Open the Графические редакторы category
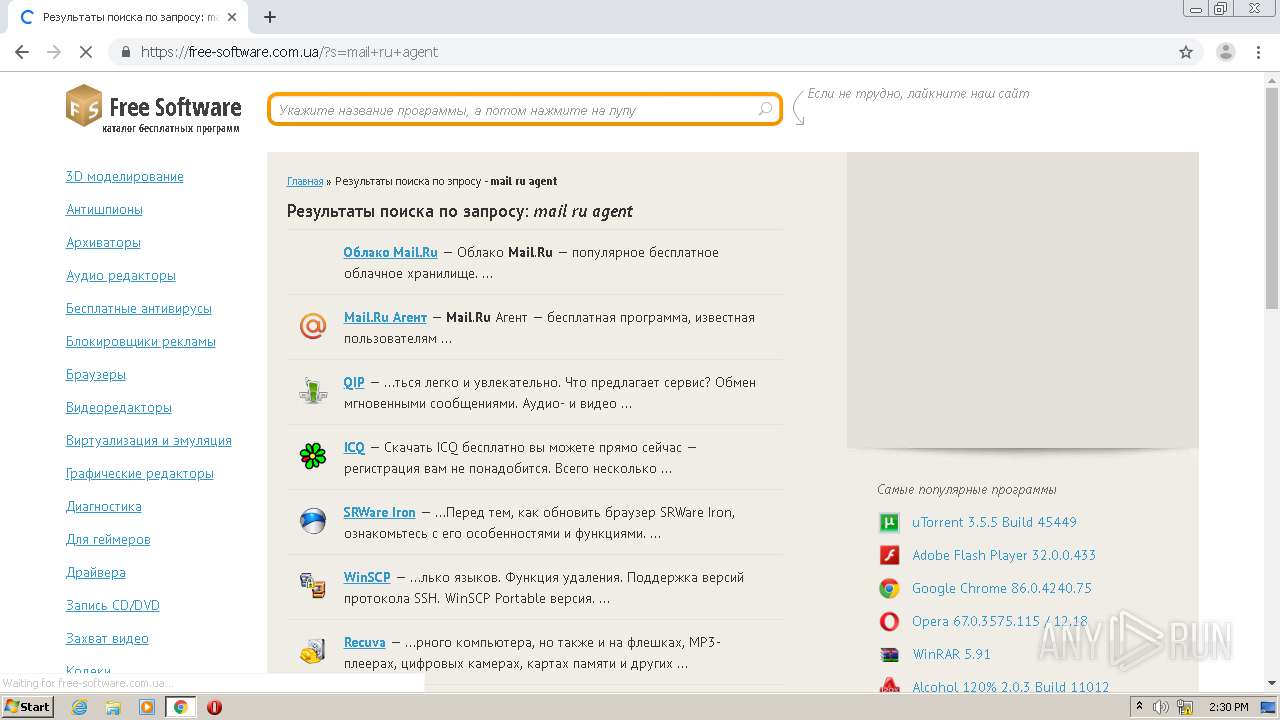 click(x=140, y=473)
